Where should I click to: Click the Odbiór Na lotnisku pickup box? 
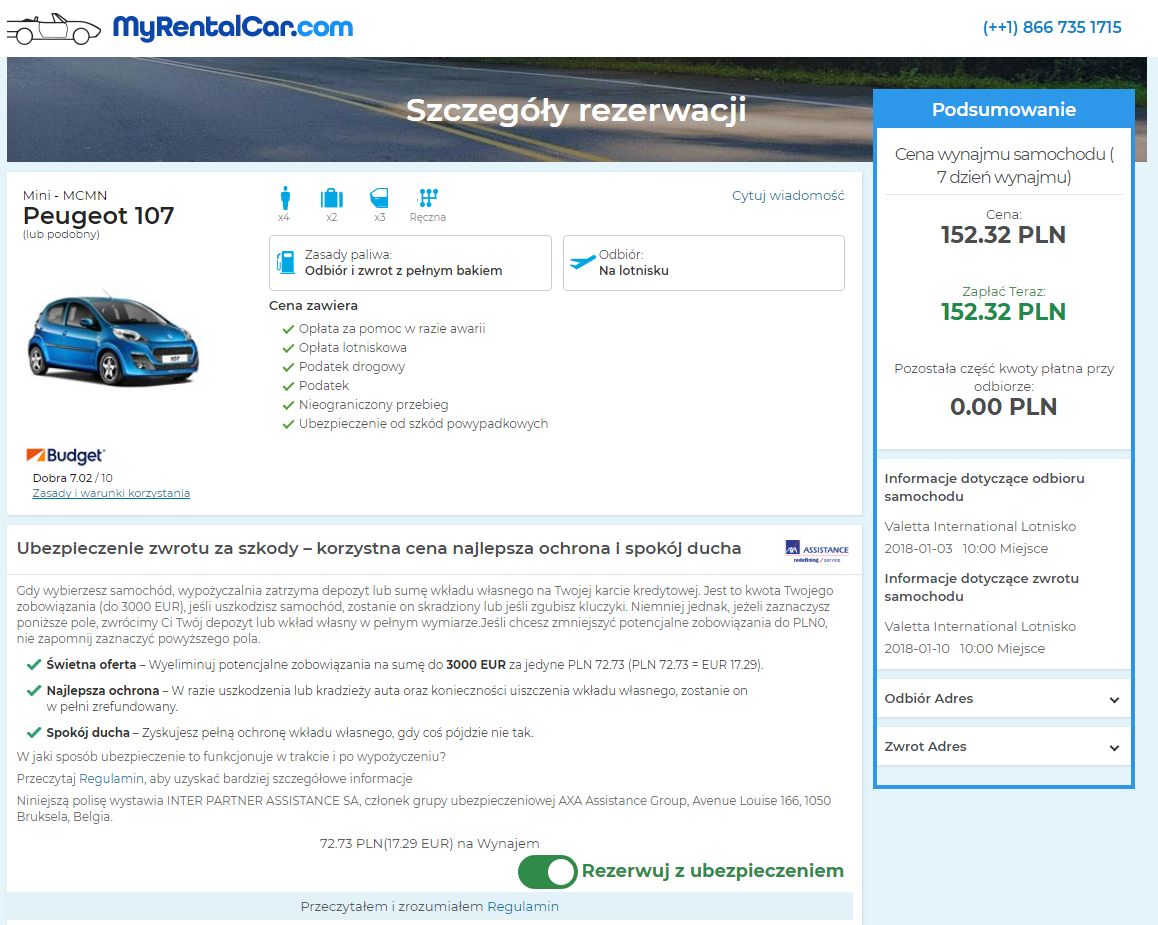click(x=704, y=263)
